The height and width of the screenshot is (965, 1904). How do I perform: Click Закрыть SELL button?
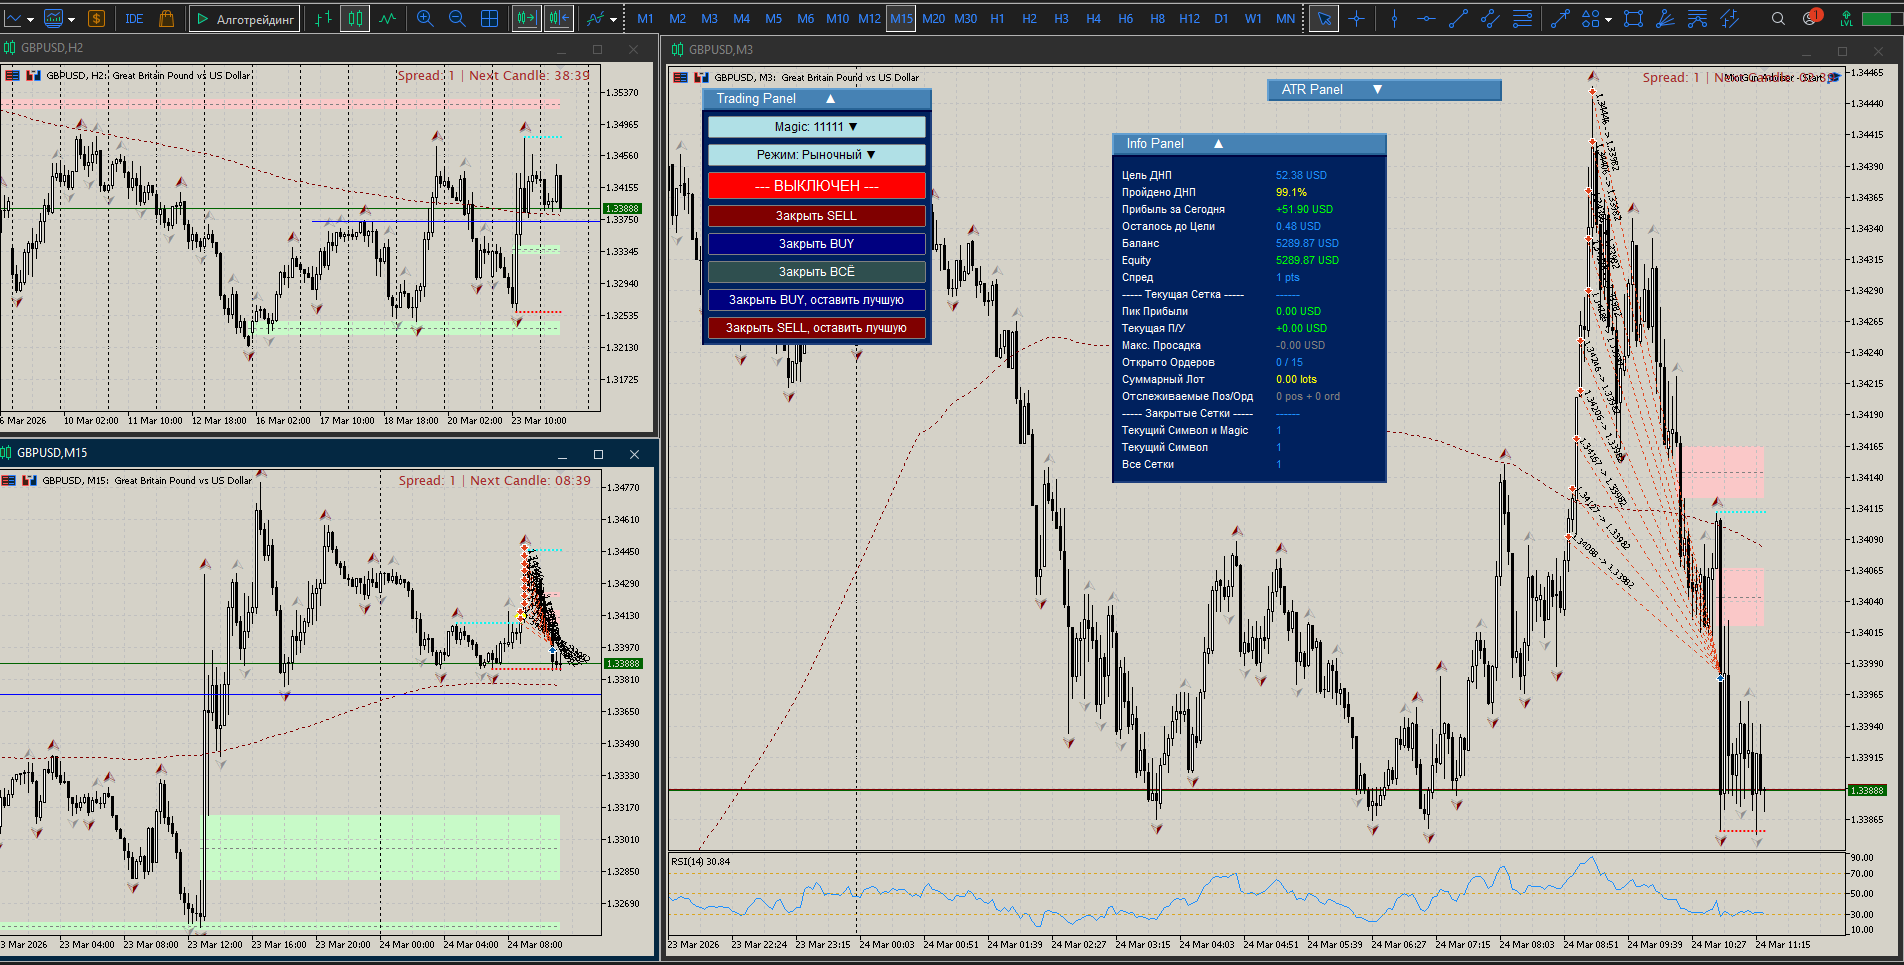(817, 216)
